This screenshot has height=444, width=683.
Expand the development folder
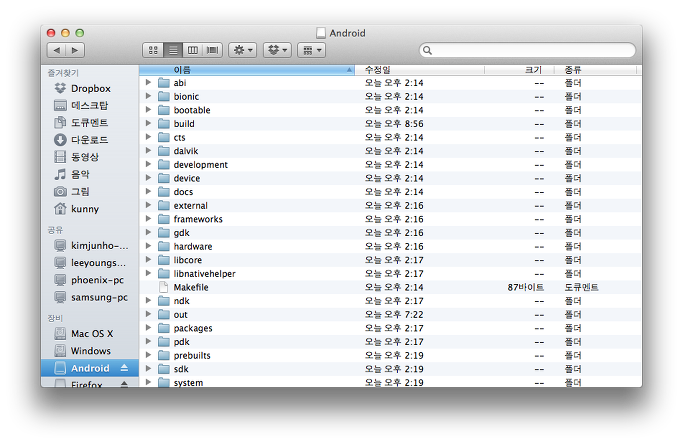click(148, 164)
